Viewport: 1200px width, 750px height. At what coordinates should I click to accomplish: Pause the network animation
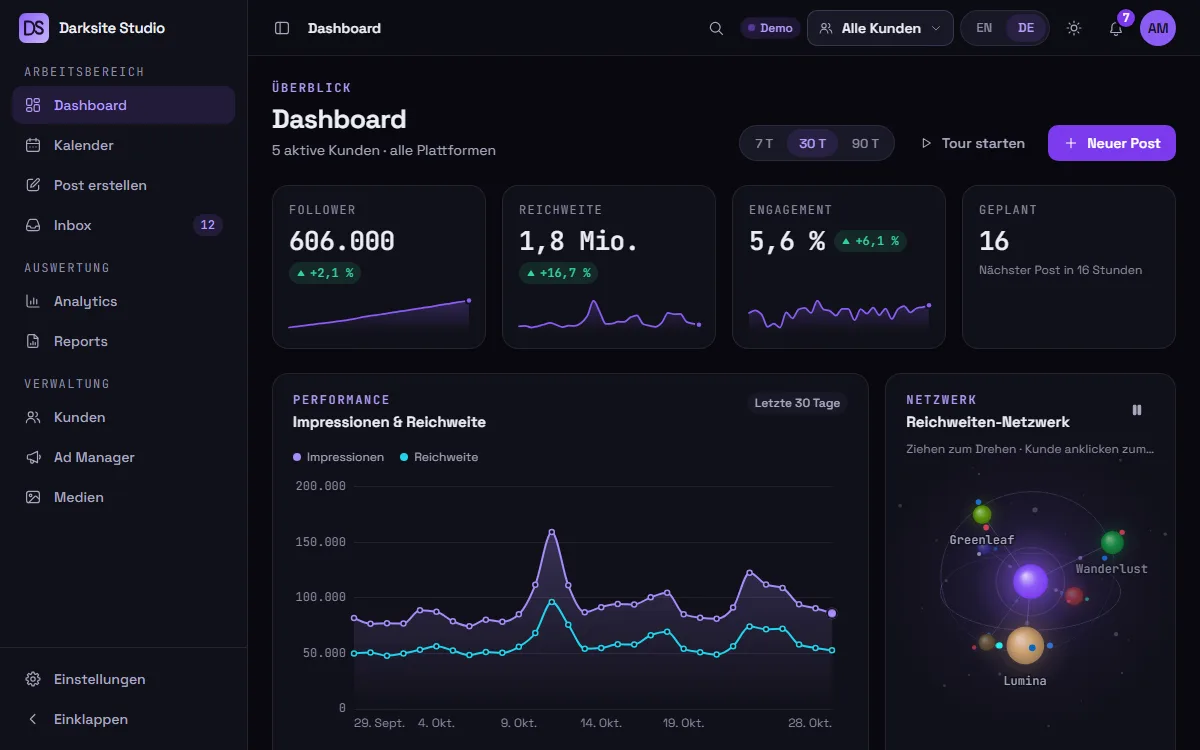1137,410
